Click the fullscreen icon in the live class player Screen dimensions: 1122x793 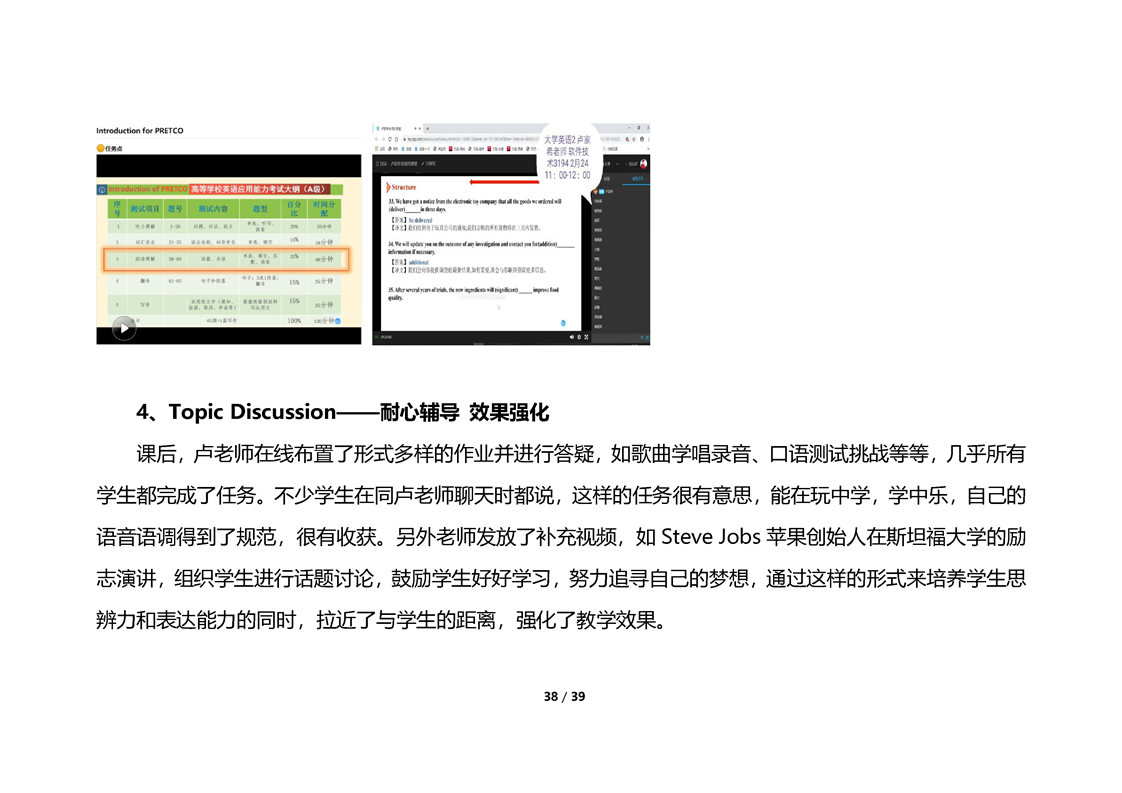pyautogui.click(x=586, y=337)
